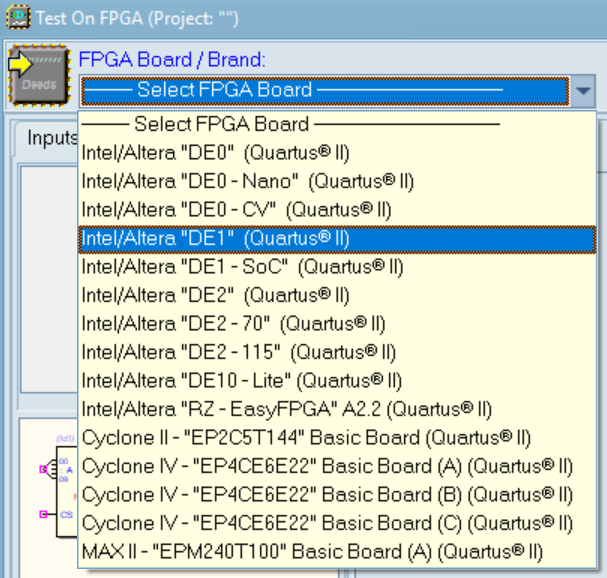
Task: Select Intel/Altera "DE1 - SoC" board
Action: point(337,267)
